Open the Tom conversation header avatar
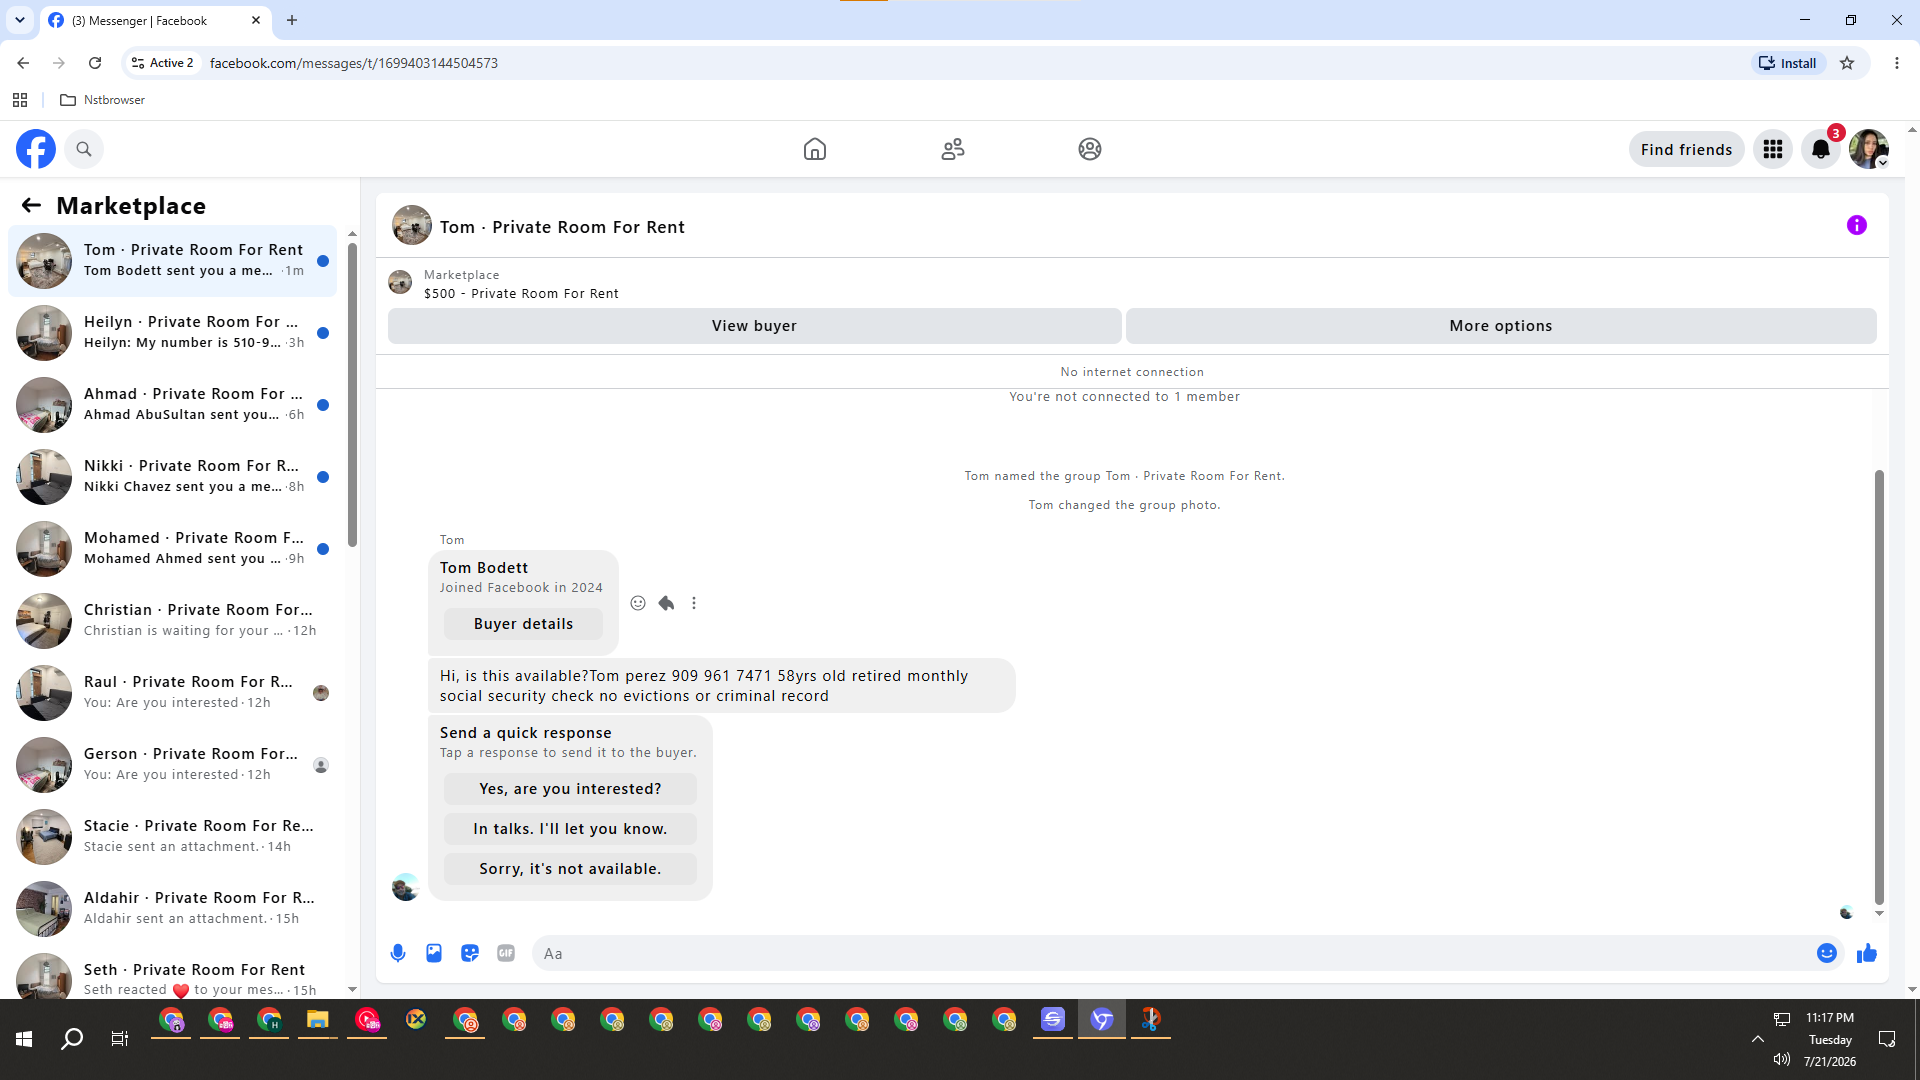The image size is (1920, 1080). [412, 226]
